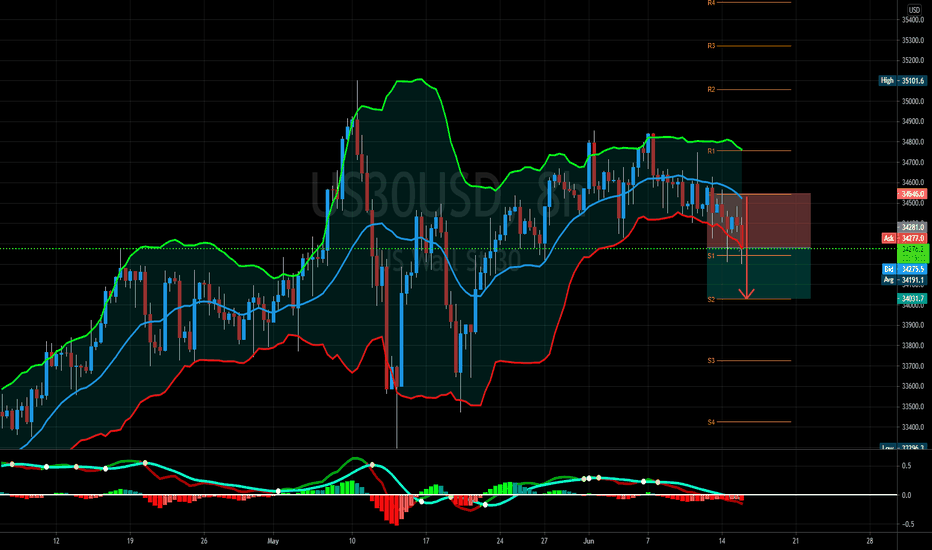Click the 26 date on time axis
The image size is (932, 550).
pyautogui.click(x=204, y=541)
